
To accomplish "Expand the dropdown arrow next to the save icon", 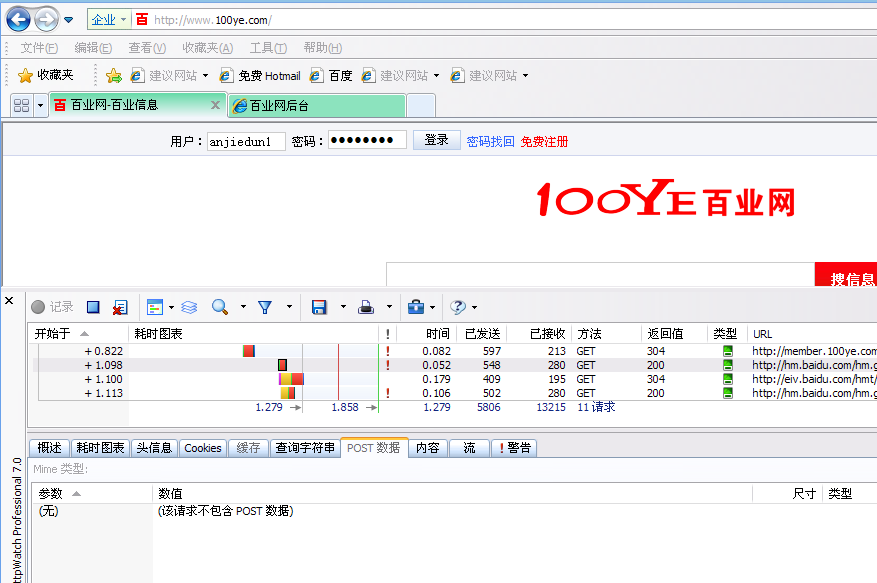I will (x=342, y=307).
